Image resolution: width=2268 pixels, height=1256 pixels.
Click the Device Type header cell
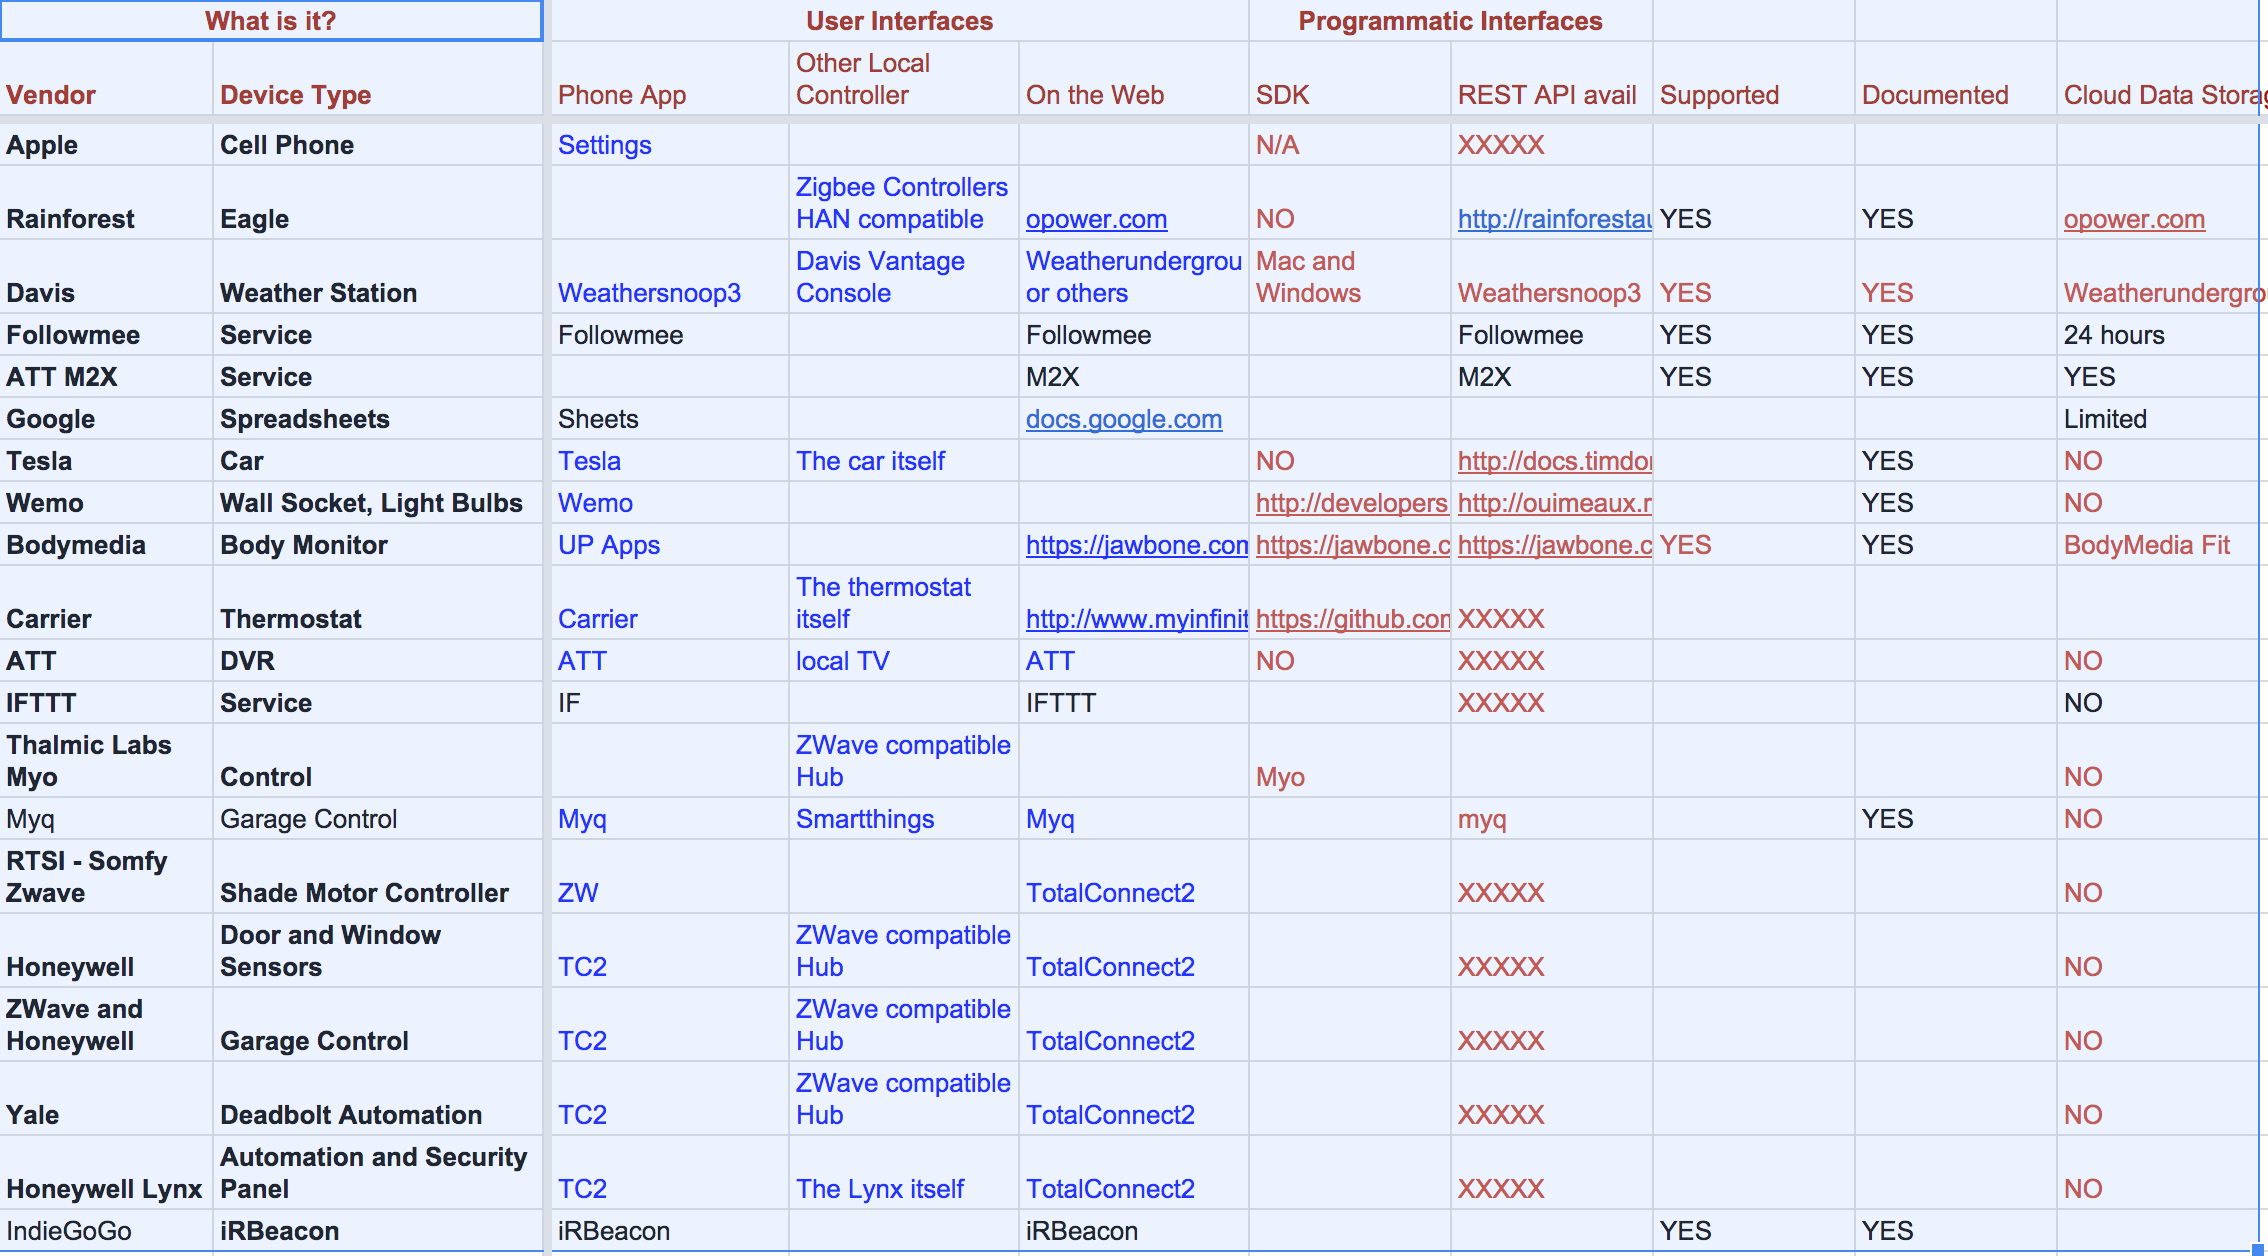tap(295, 95)
